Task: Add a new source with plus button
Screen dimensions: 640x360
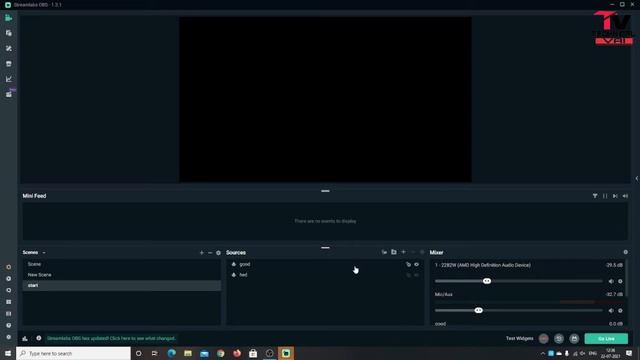Action: point(404,252)
